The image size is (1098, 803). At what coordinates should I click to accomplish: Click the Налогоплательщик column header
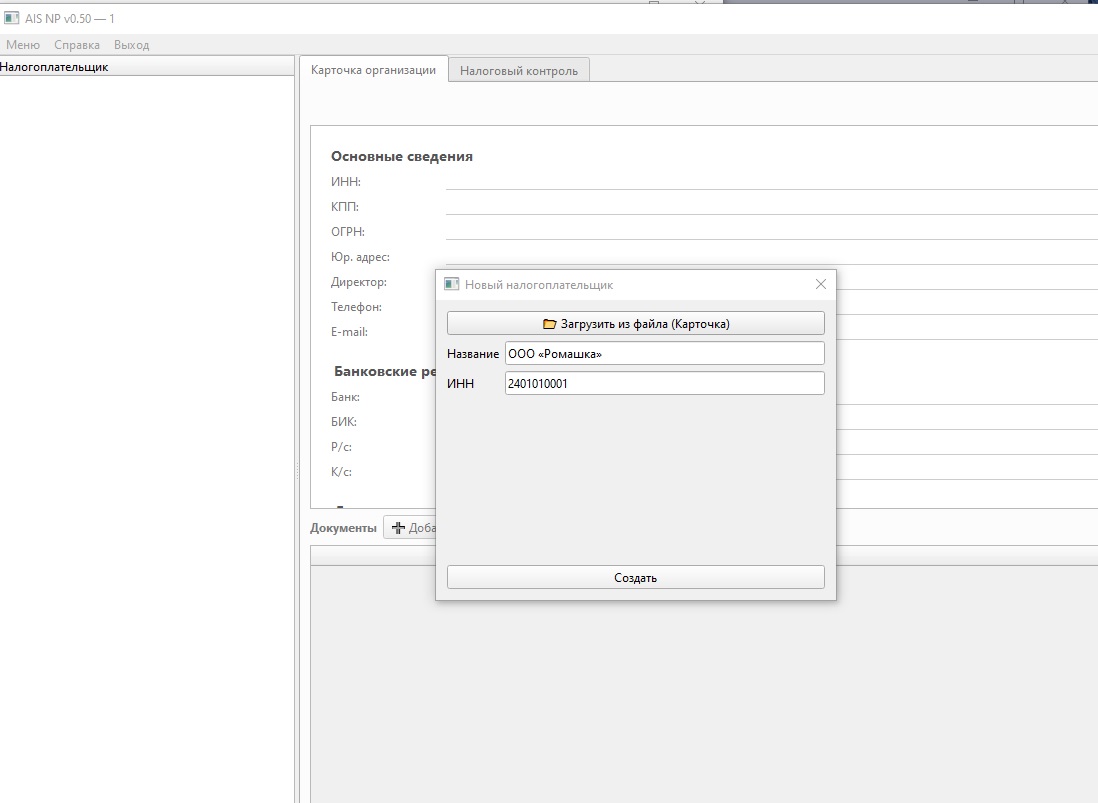point(55,67)
